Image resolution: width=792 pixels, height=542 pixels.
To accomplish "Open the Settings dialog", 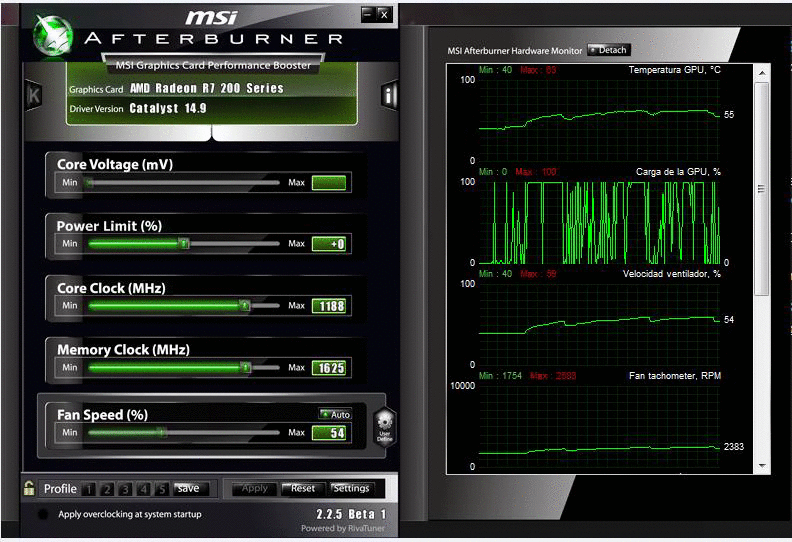I will point(351,488).
